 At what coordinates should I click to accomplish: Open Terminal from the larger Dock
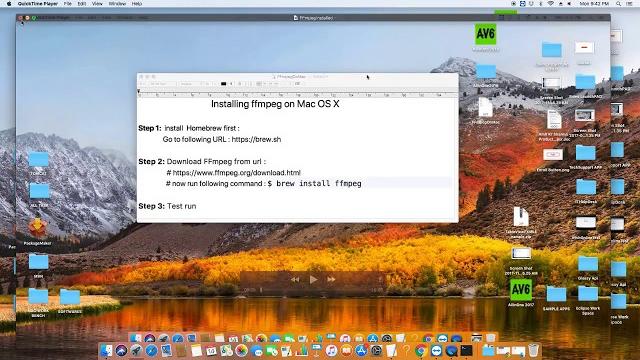point(467,350)
